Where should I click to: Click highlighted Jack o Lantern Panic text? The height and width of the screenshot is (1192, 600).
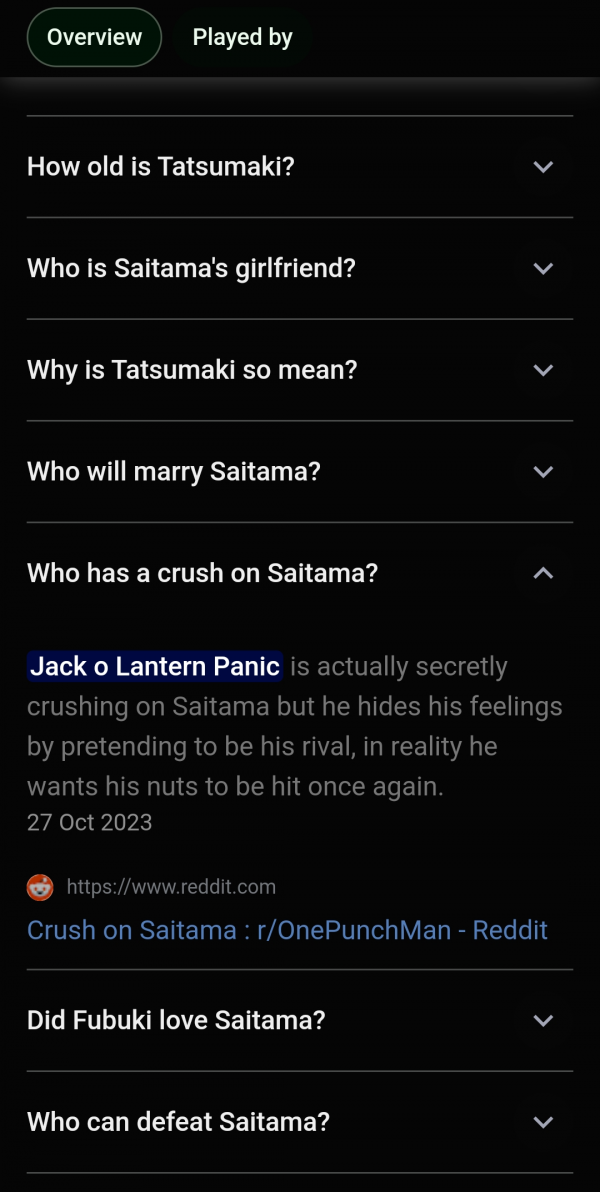coord(155,667)
